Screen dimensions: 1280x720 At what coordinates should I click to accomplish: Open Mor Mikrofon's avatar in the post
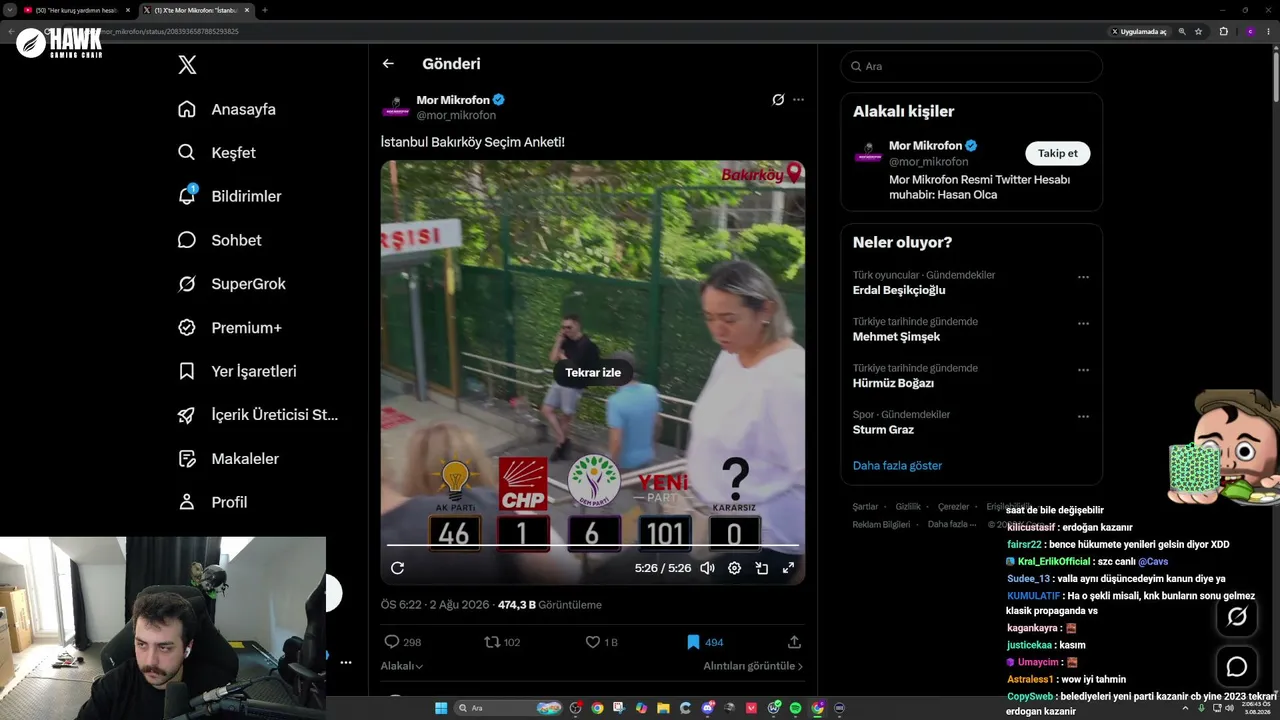(x=396, y=107)
